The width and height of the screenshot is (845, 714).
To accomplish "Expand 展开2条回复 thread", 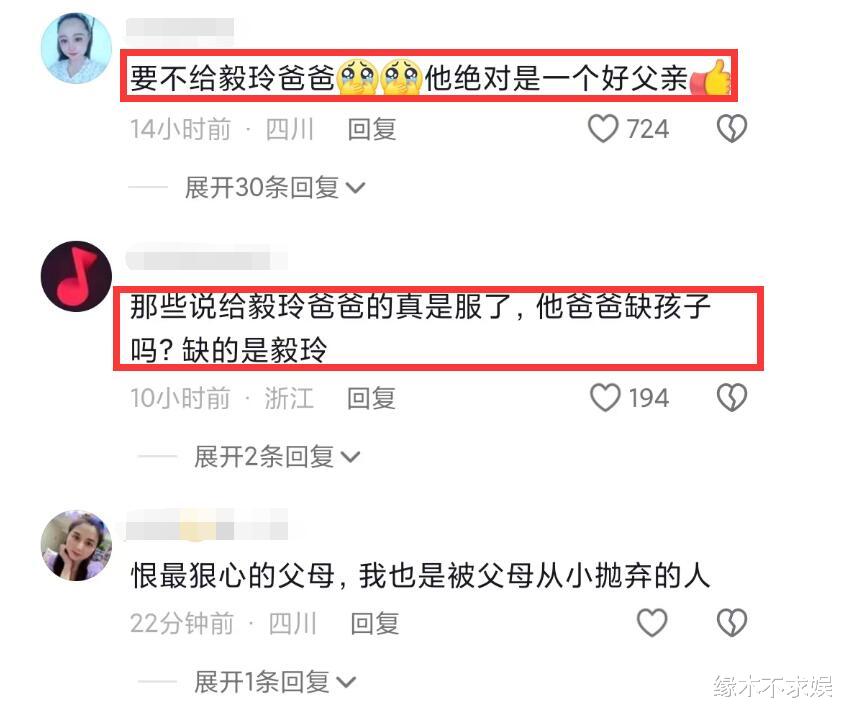I will coord(277,457).
